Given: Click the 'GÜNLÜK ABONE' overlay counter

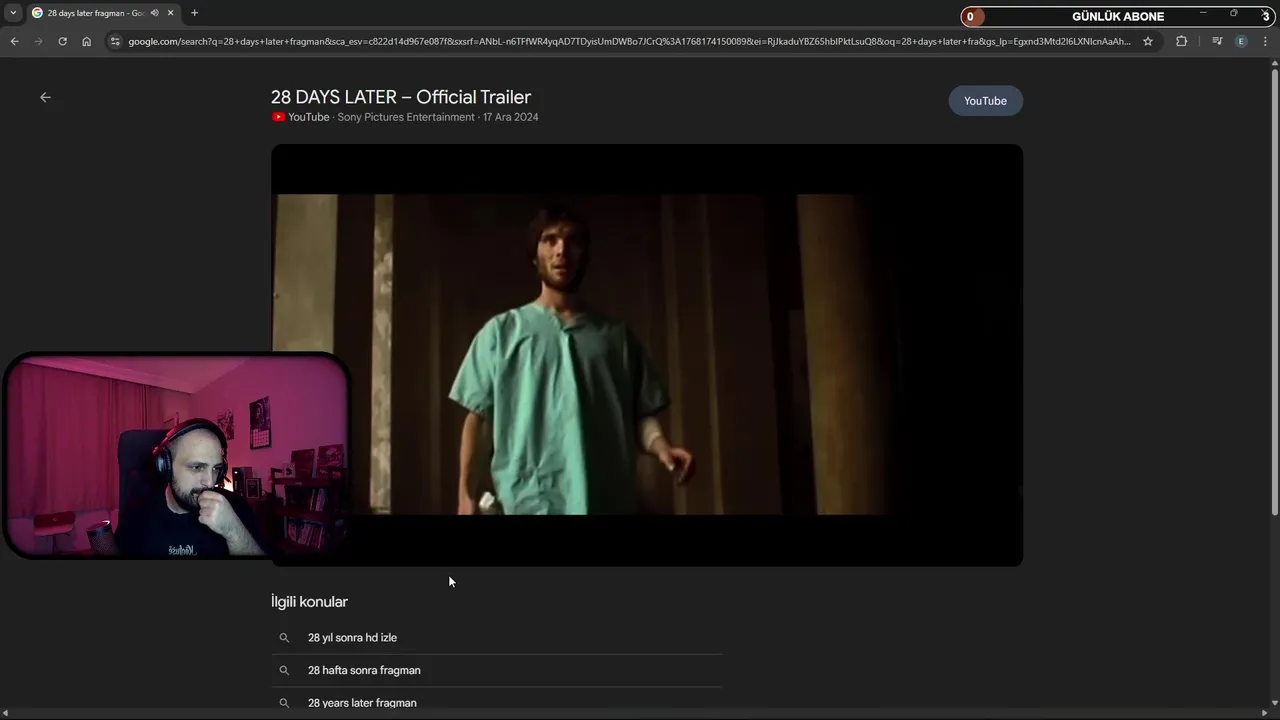Looking at the screenshot, I should pos(1118,16).
